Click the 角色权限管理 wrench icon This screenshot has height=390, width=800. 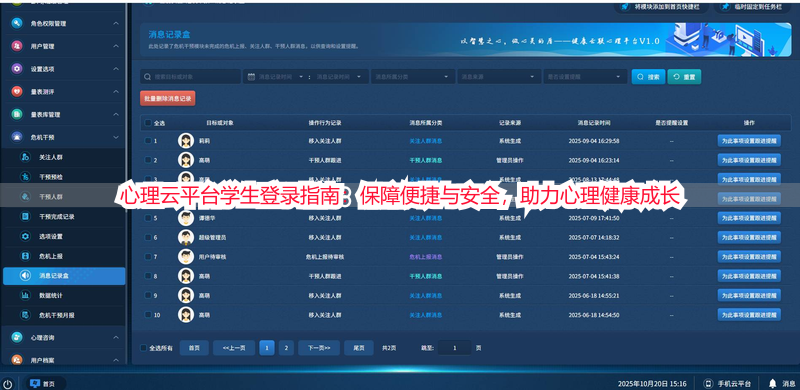(17, 23)
